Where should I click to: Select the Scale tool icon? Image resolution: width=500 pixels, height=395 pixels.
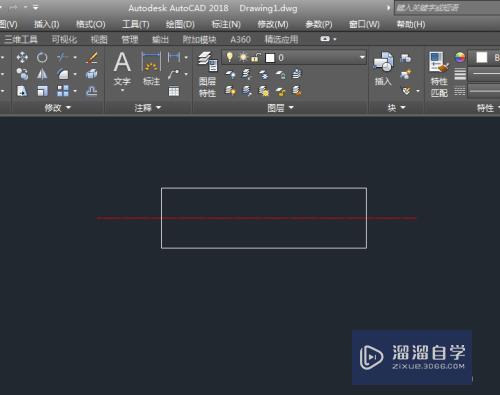(42, 91)
